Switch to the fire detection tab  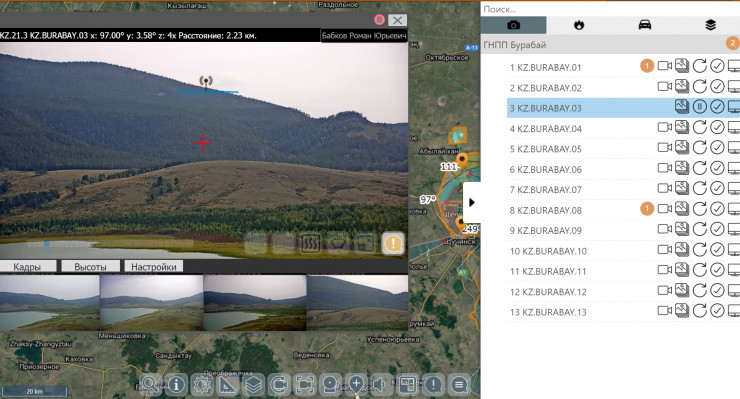tap(579, 25)
